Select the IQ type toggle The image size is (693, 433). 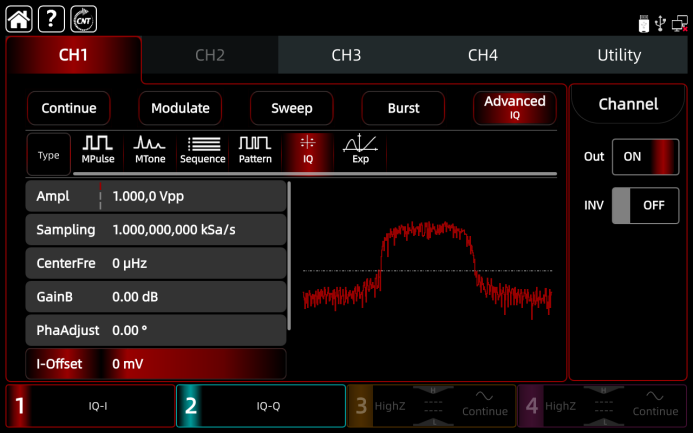point(308,150)
